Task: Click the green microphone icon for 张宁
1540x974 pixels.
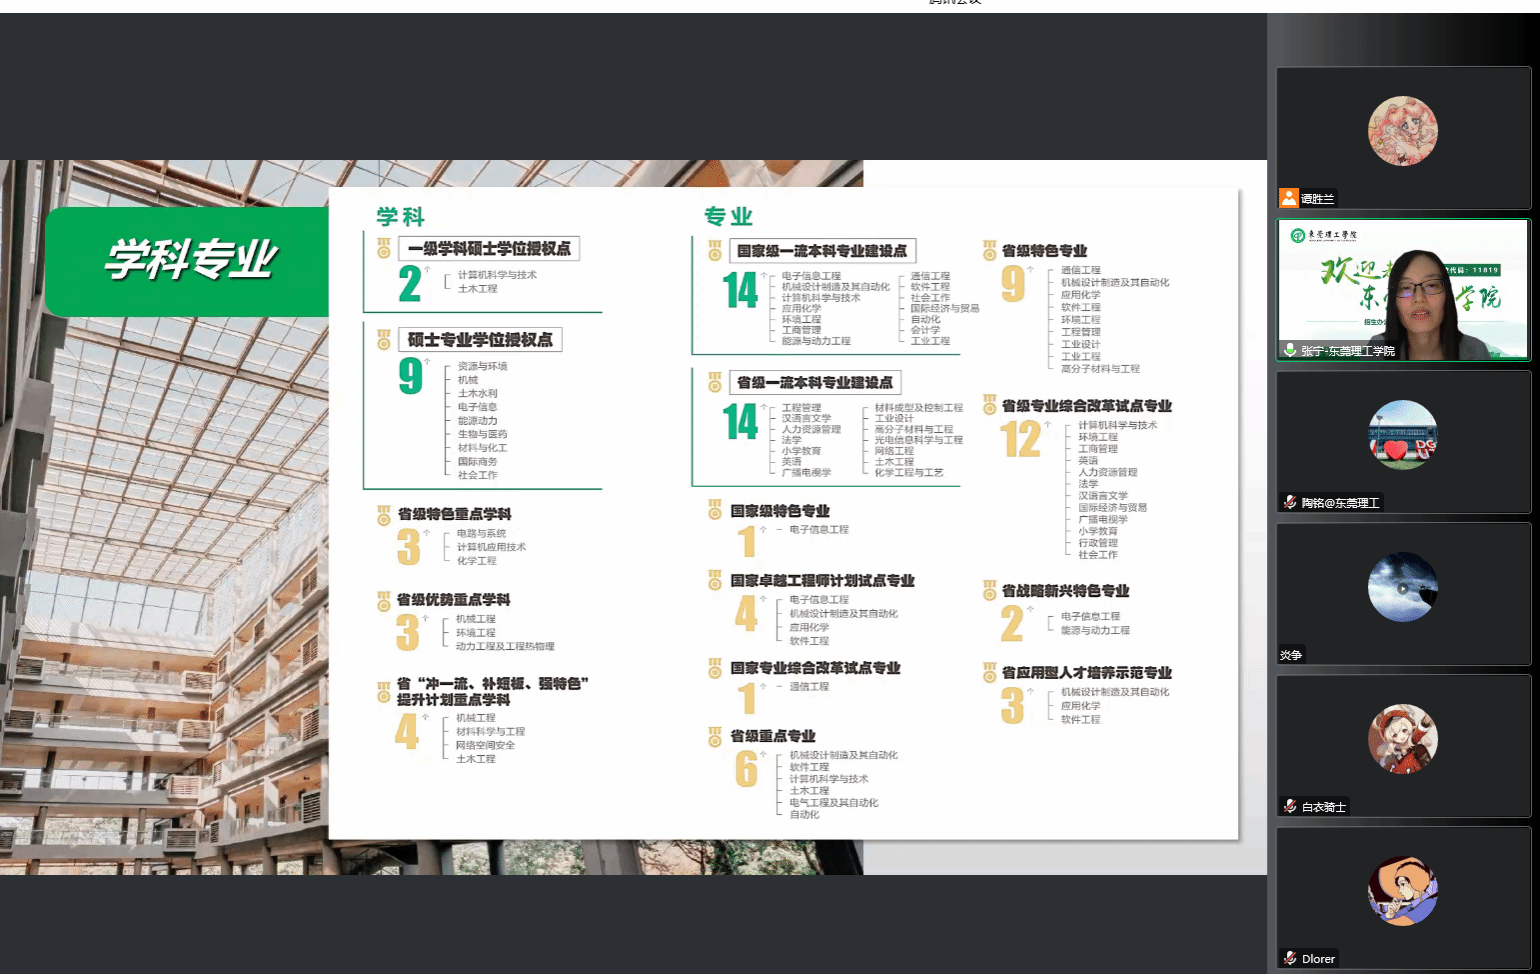Action: 1290,350
